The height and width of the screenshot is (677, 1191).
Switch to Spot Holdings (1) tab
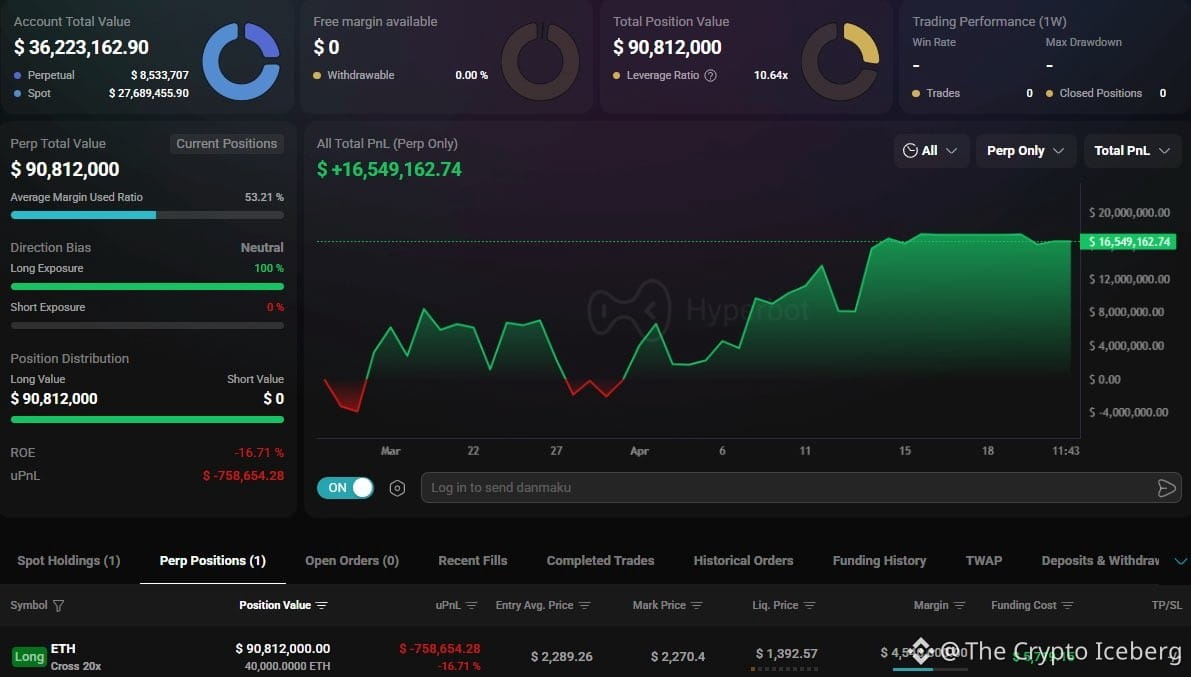pos(68,561)
